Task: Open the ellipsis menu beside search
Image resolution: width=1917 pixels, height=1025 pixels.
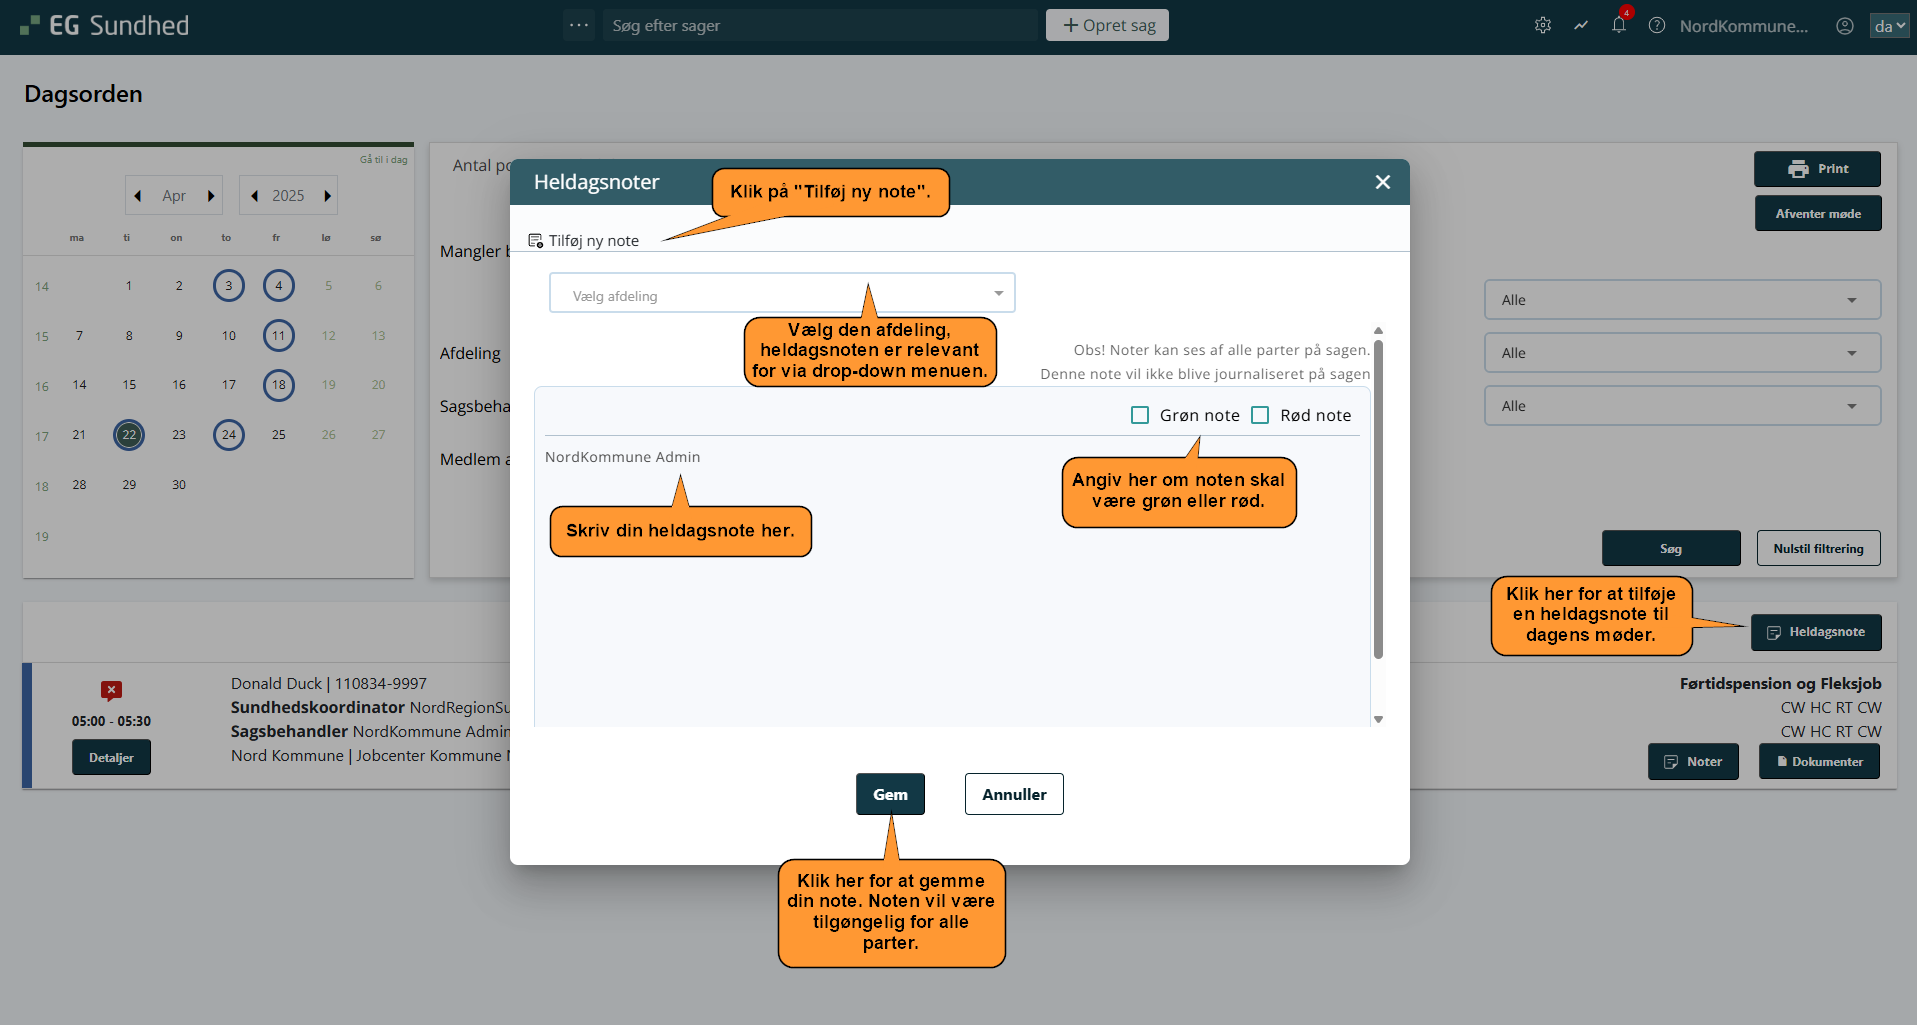Action: click(579, 26)
